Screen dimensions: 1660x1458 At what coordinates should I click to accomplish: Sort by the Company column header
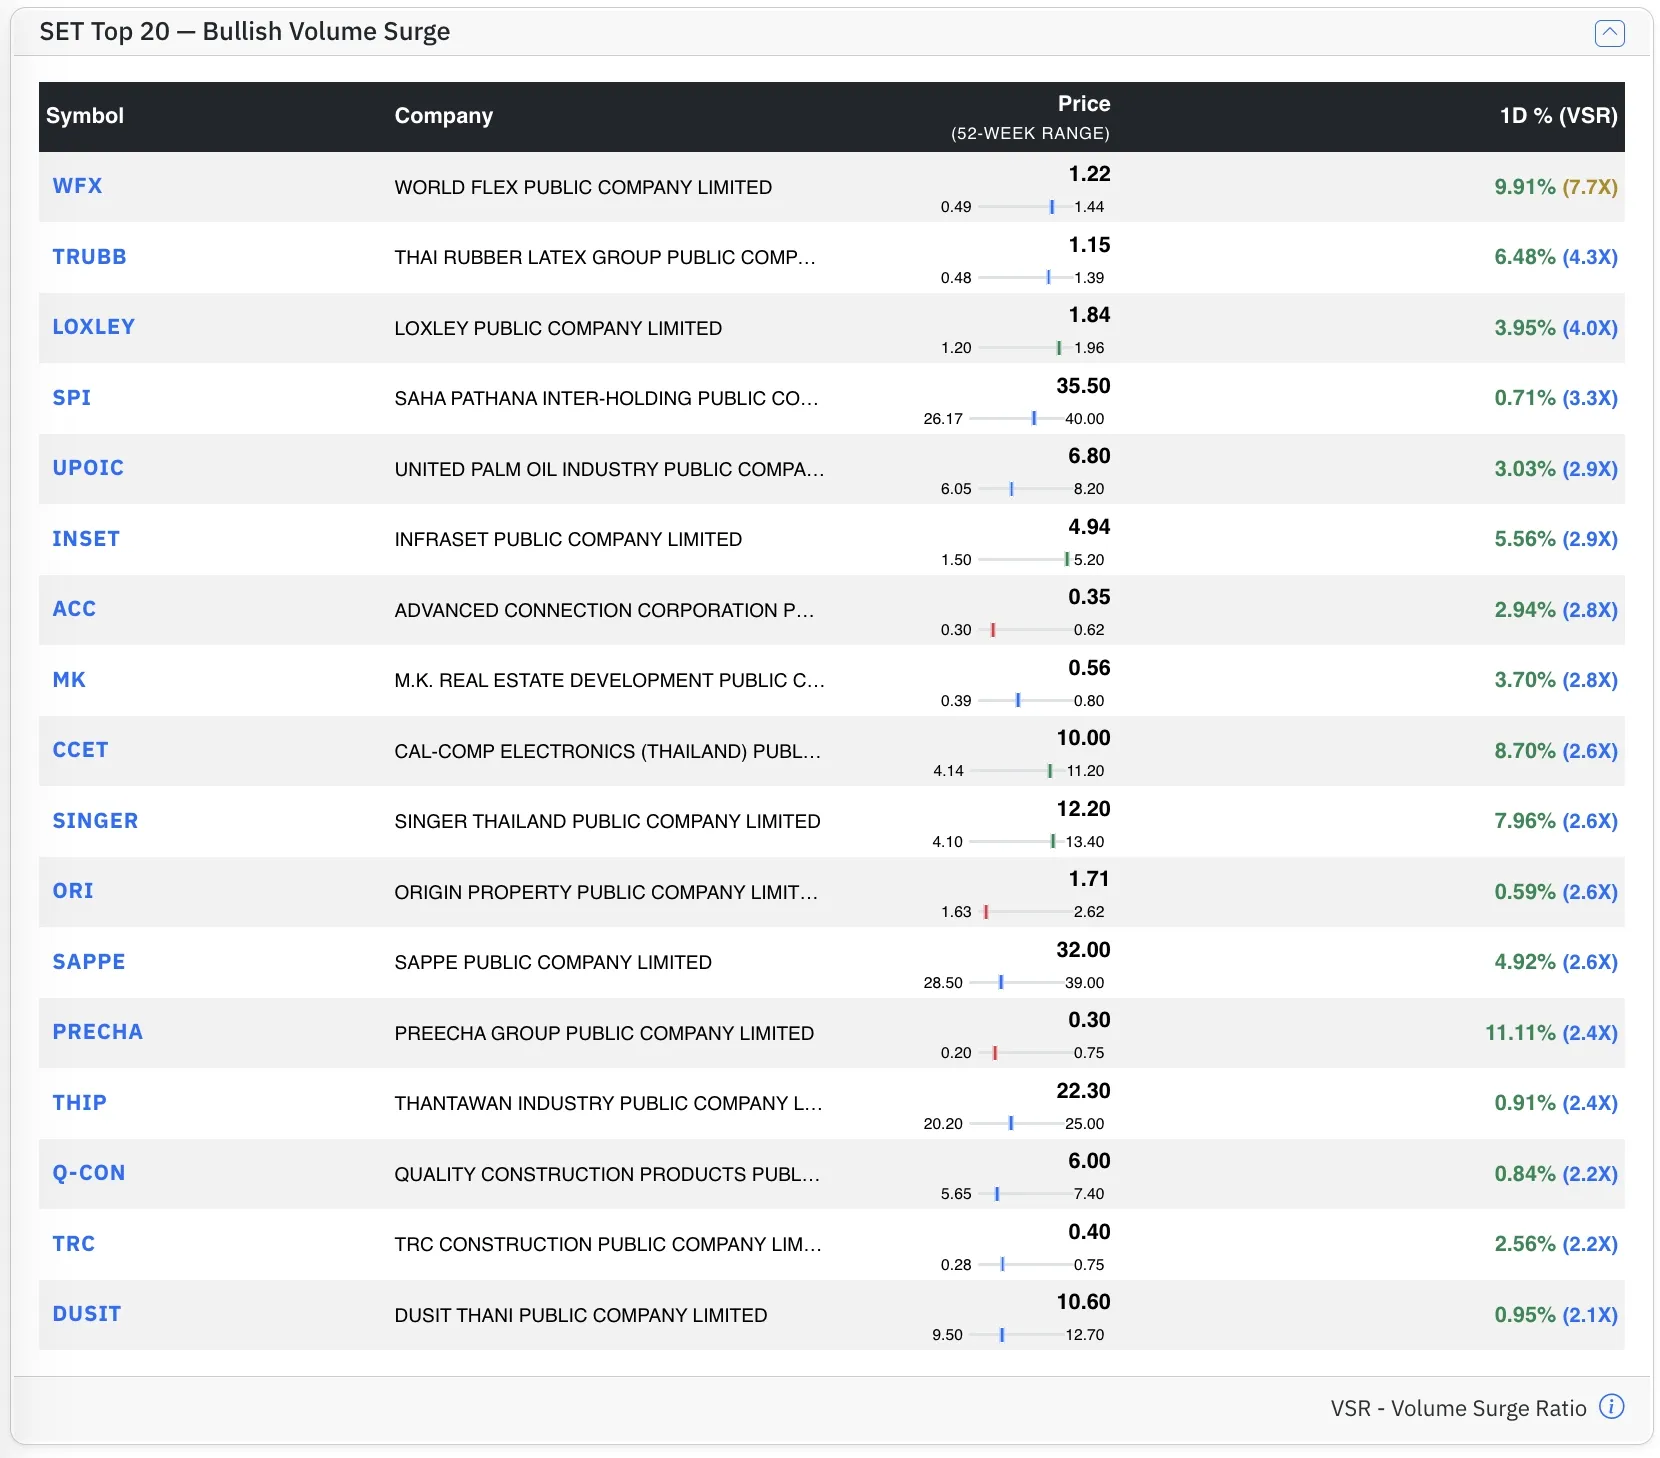[444, 116]
